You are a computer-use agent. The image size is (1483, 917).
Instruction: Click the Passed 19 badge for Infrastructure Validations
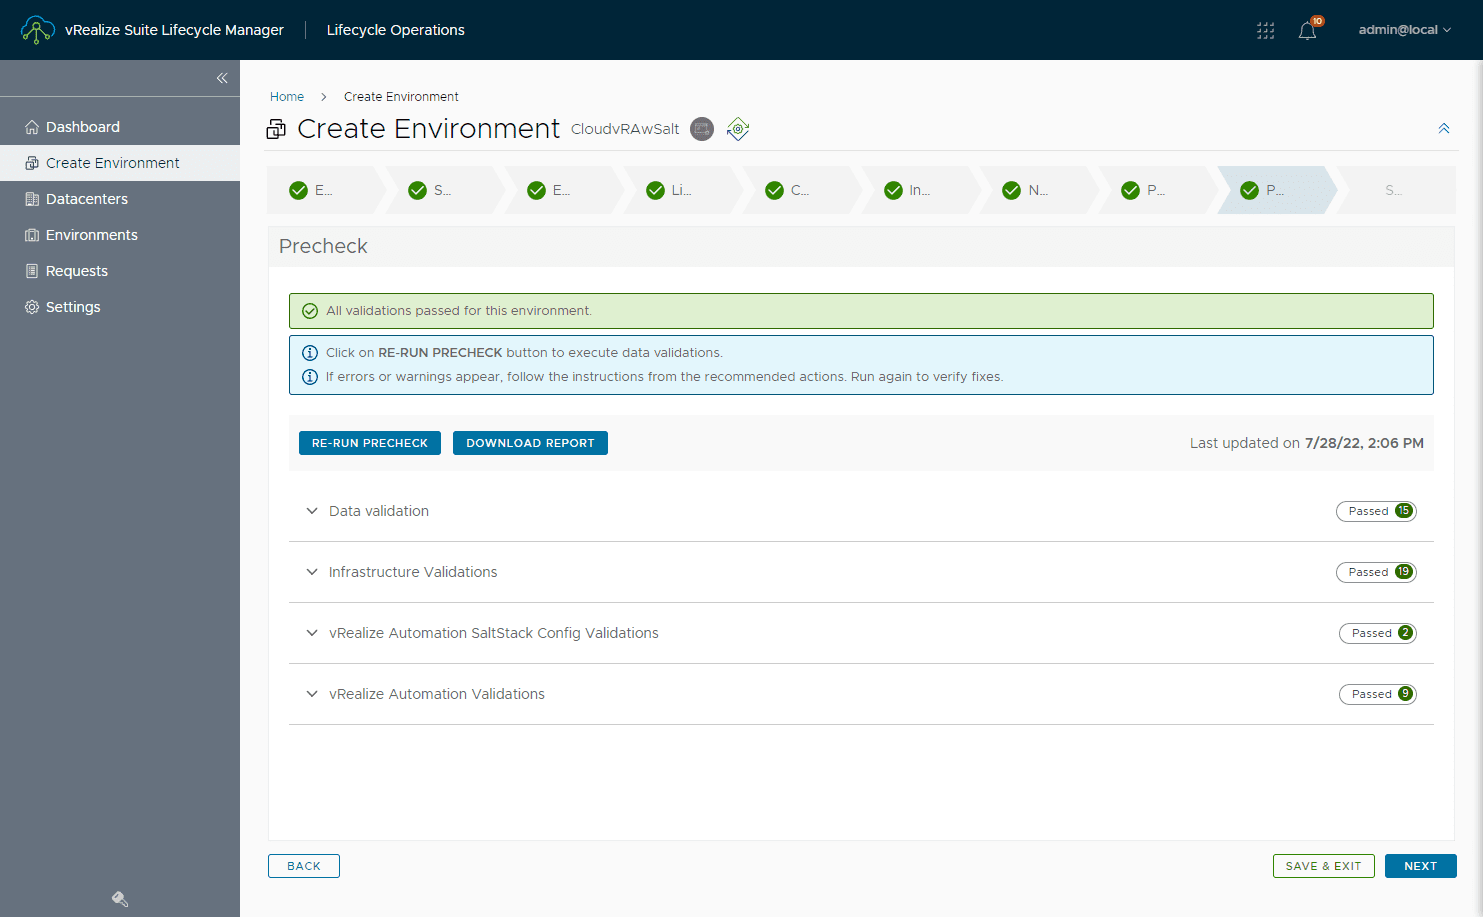coord(1376,572)
